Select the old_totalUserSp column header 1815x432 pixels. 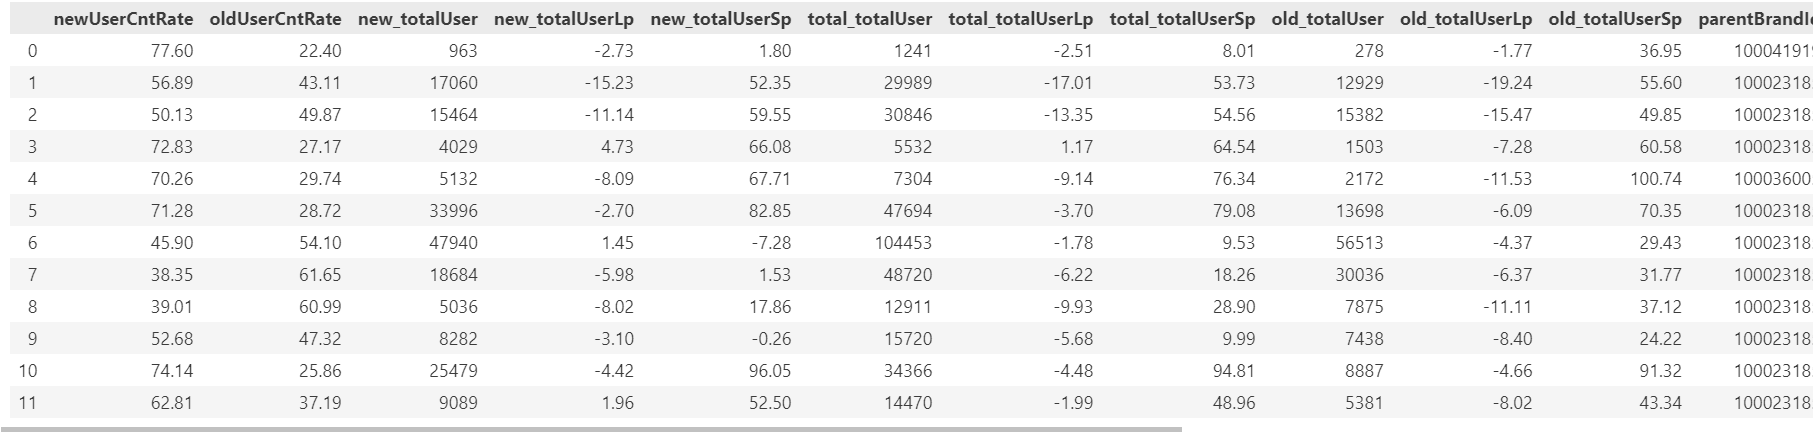tap(1614, 19)
